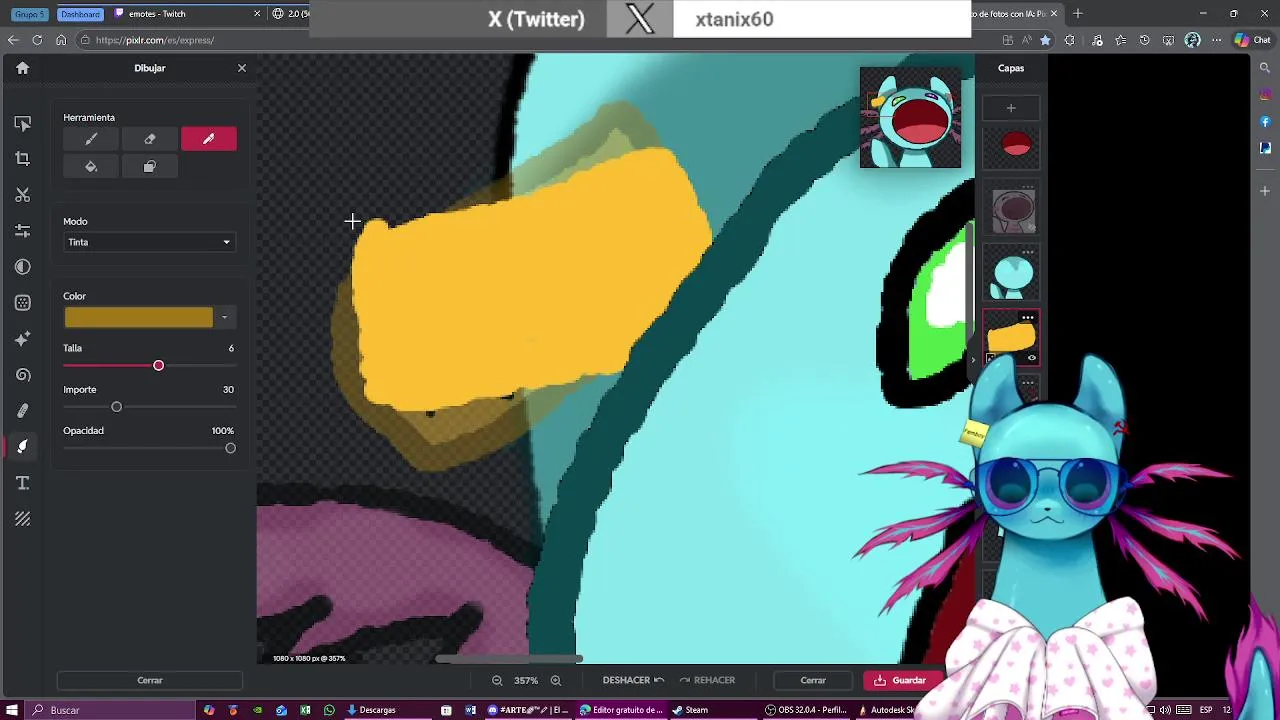Adjust the Importe slider handle
The width and height of the screenshot is (1280, 720).
116,407
